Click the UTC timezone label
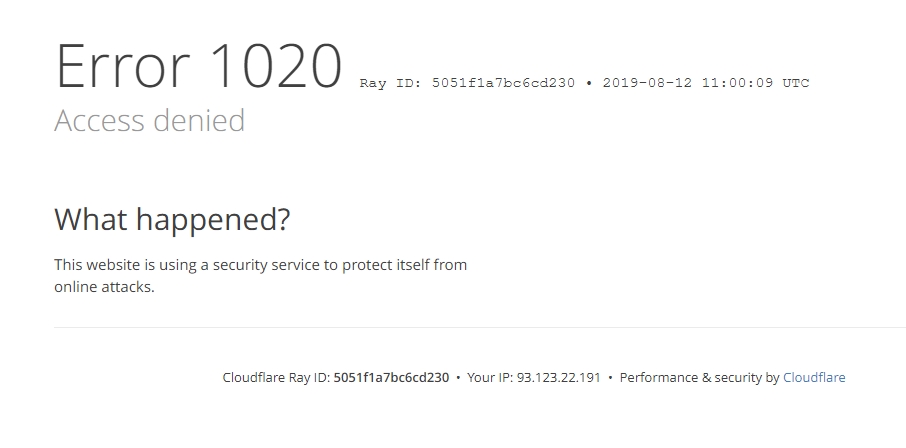906x448 pixels. click(796, 83)
